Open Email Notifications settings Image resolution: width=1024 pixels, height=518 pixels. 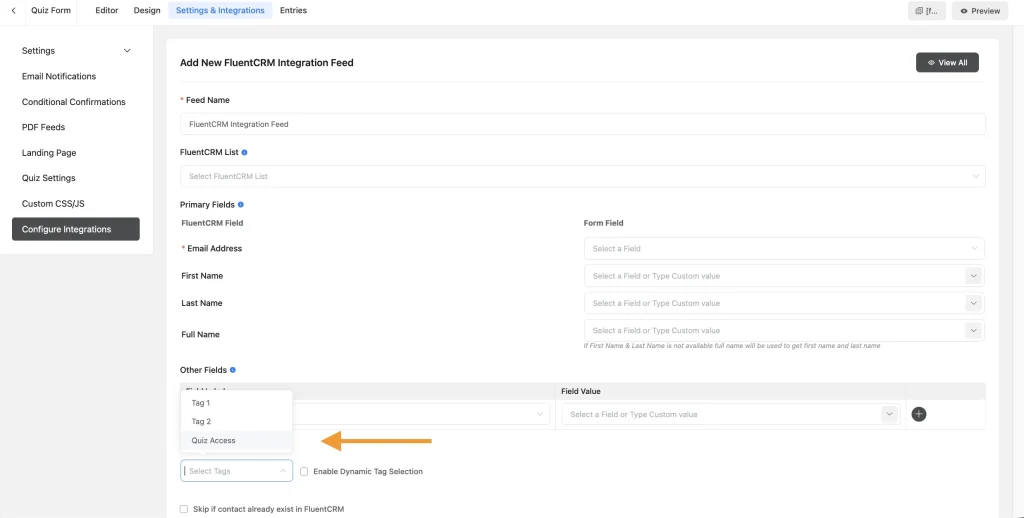[59, 76]
